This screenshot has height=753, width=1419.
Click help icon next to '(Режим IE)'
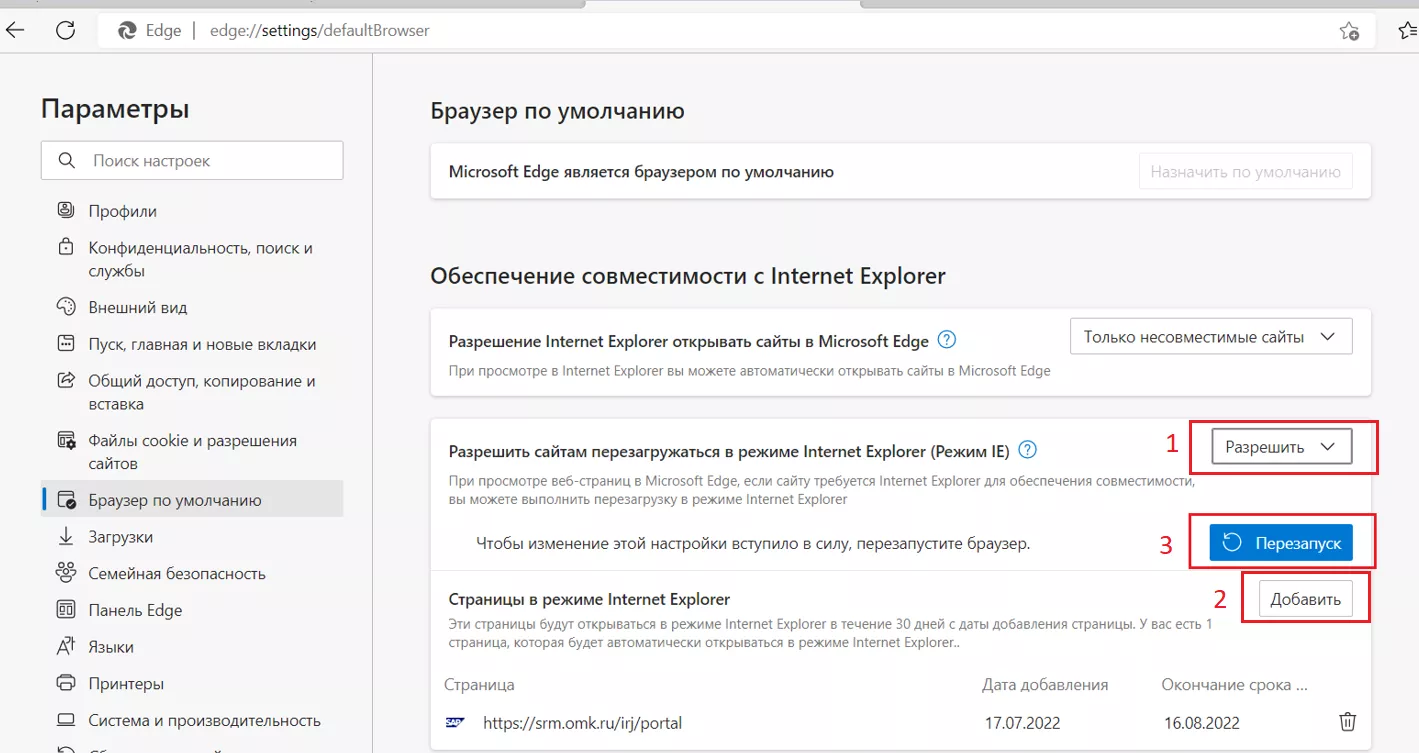(x=1027, y=450)
